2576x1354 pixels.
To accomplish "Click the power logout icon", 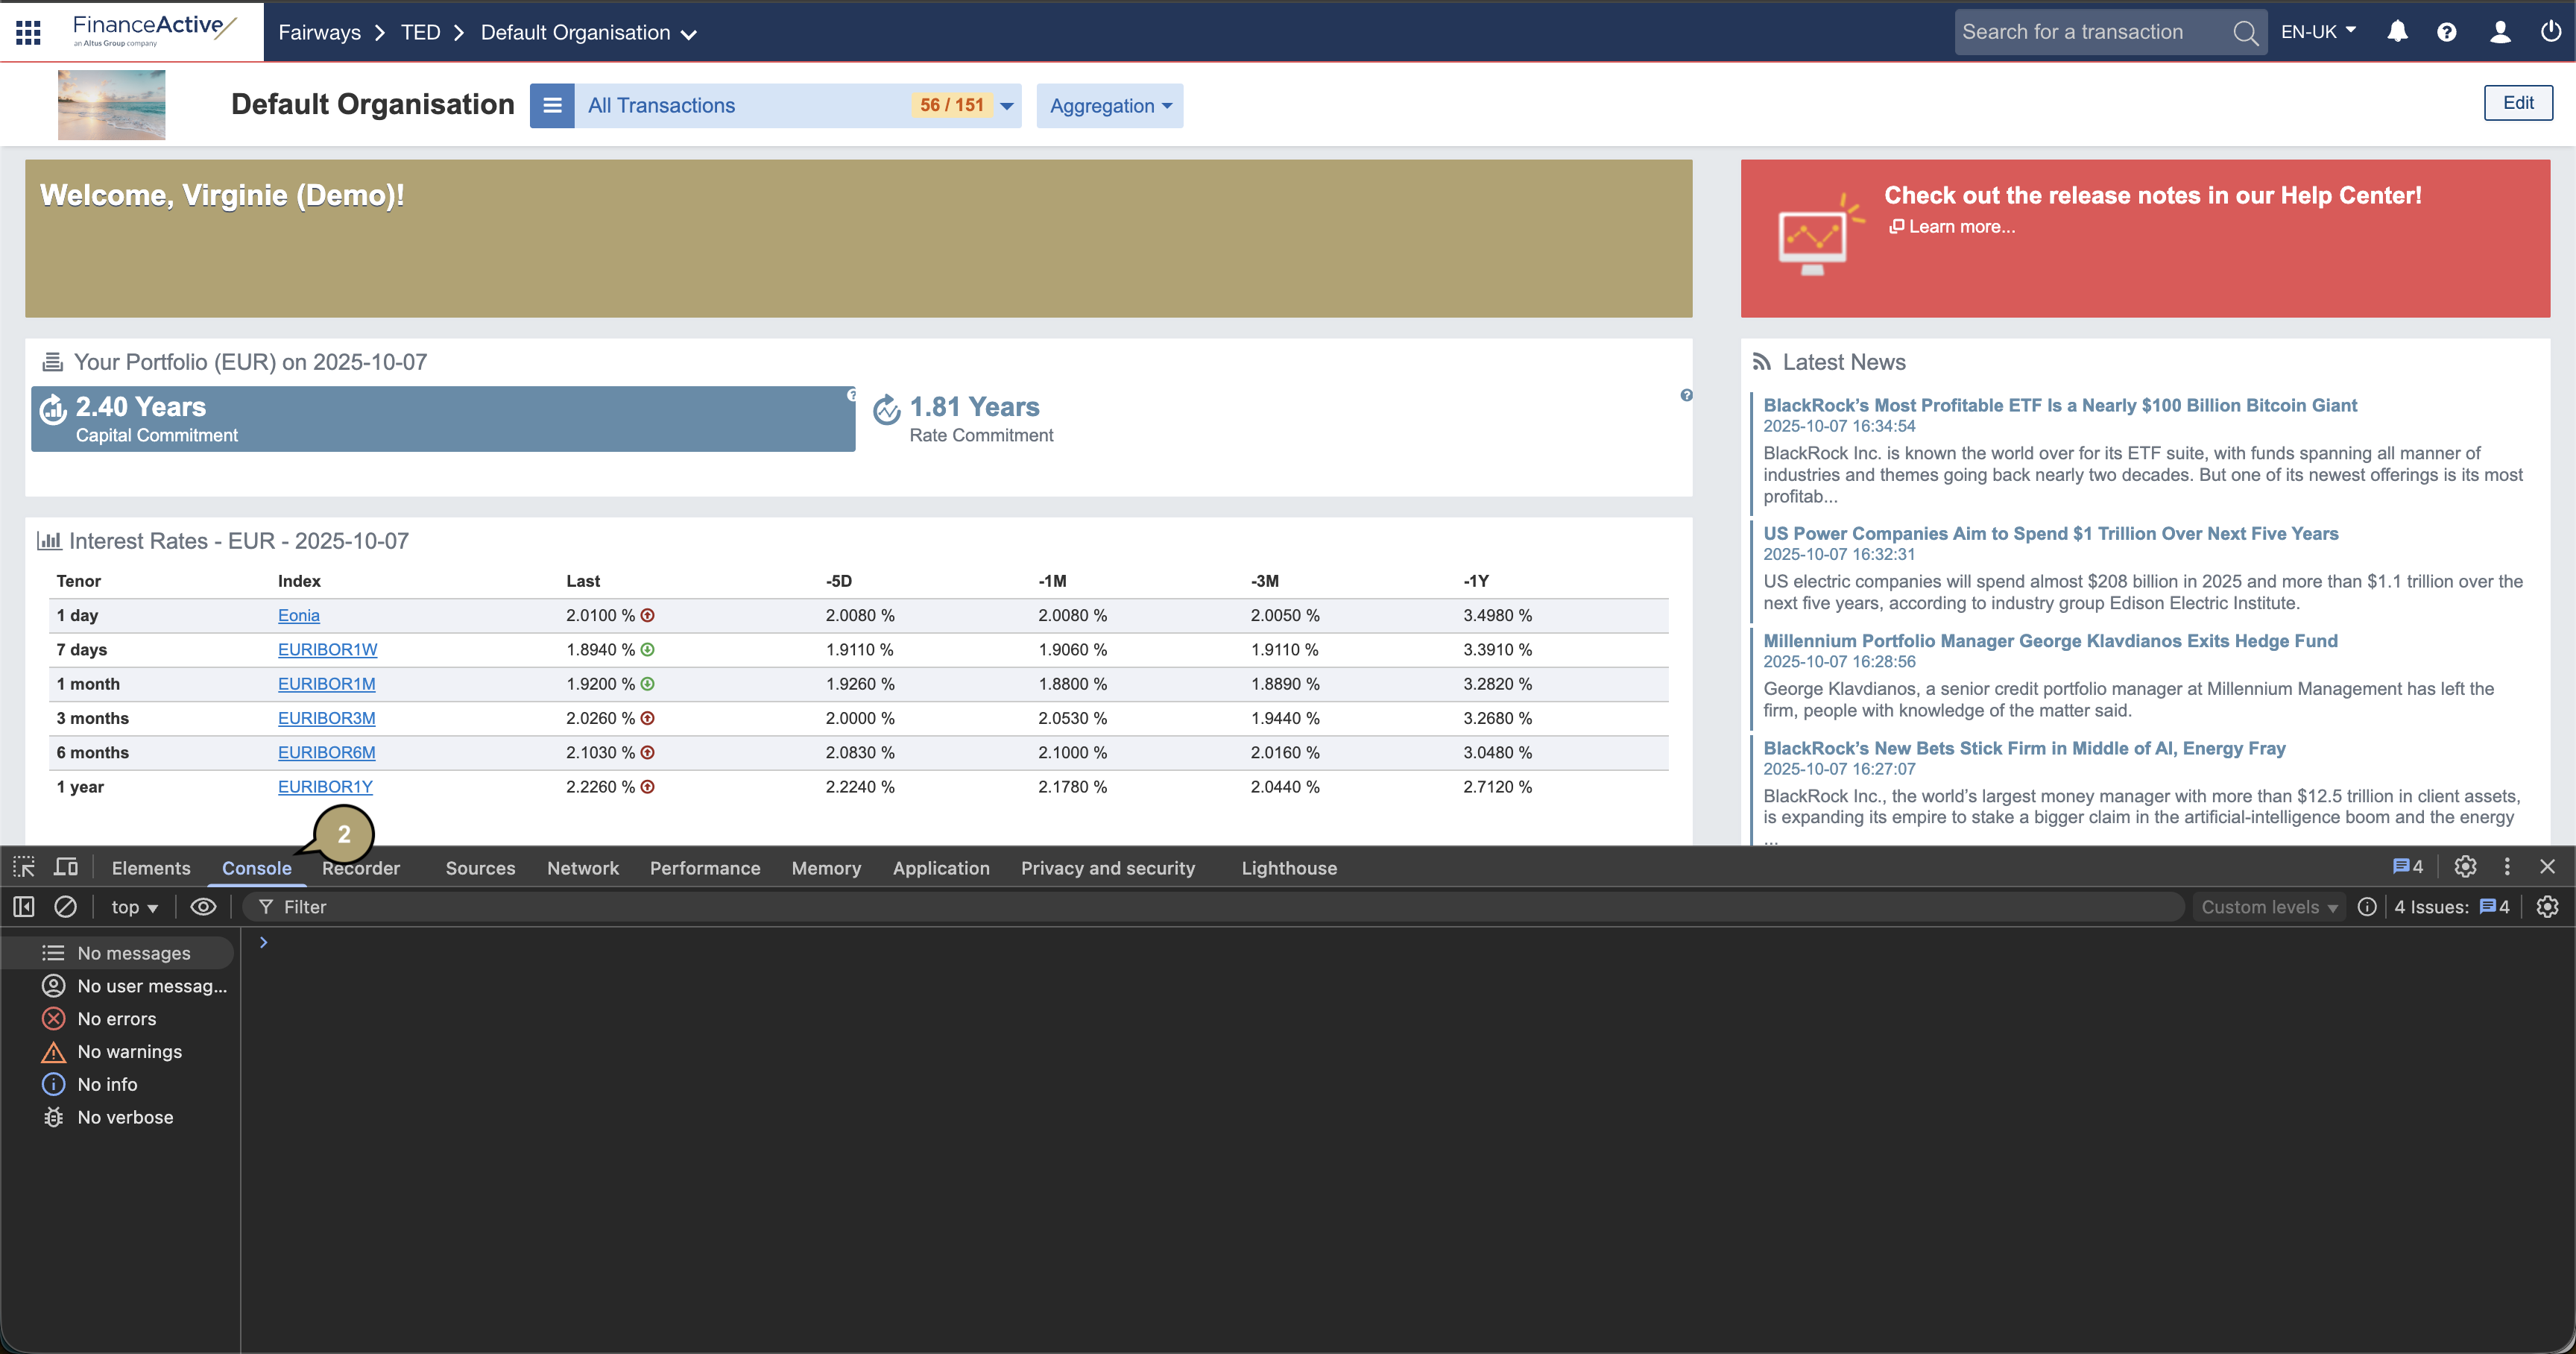I will 2549,31.
